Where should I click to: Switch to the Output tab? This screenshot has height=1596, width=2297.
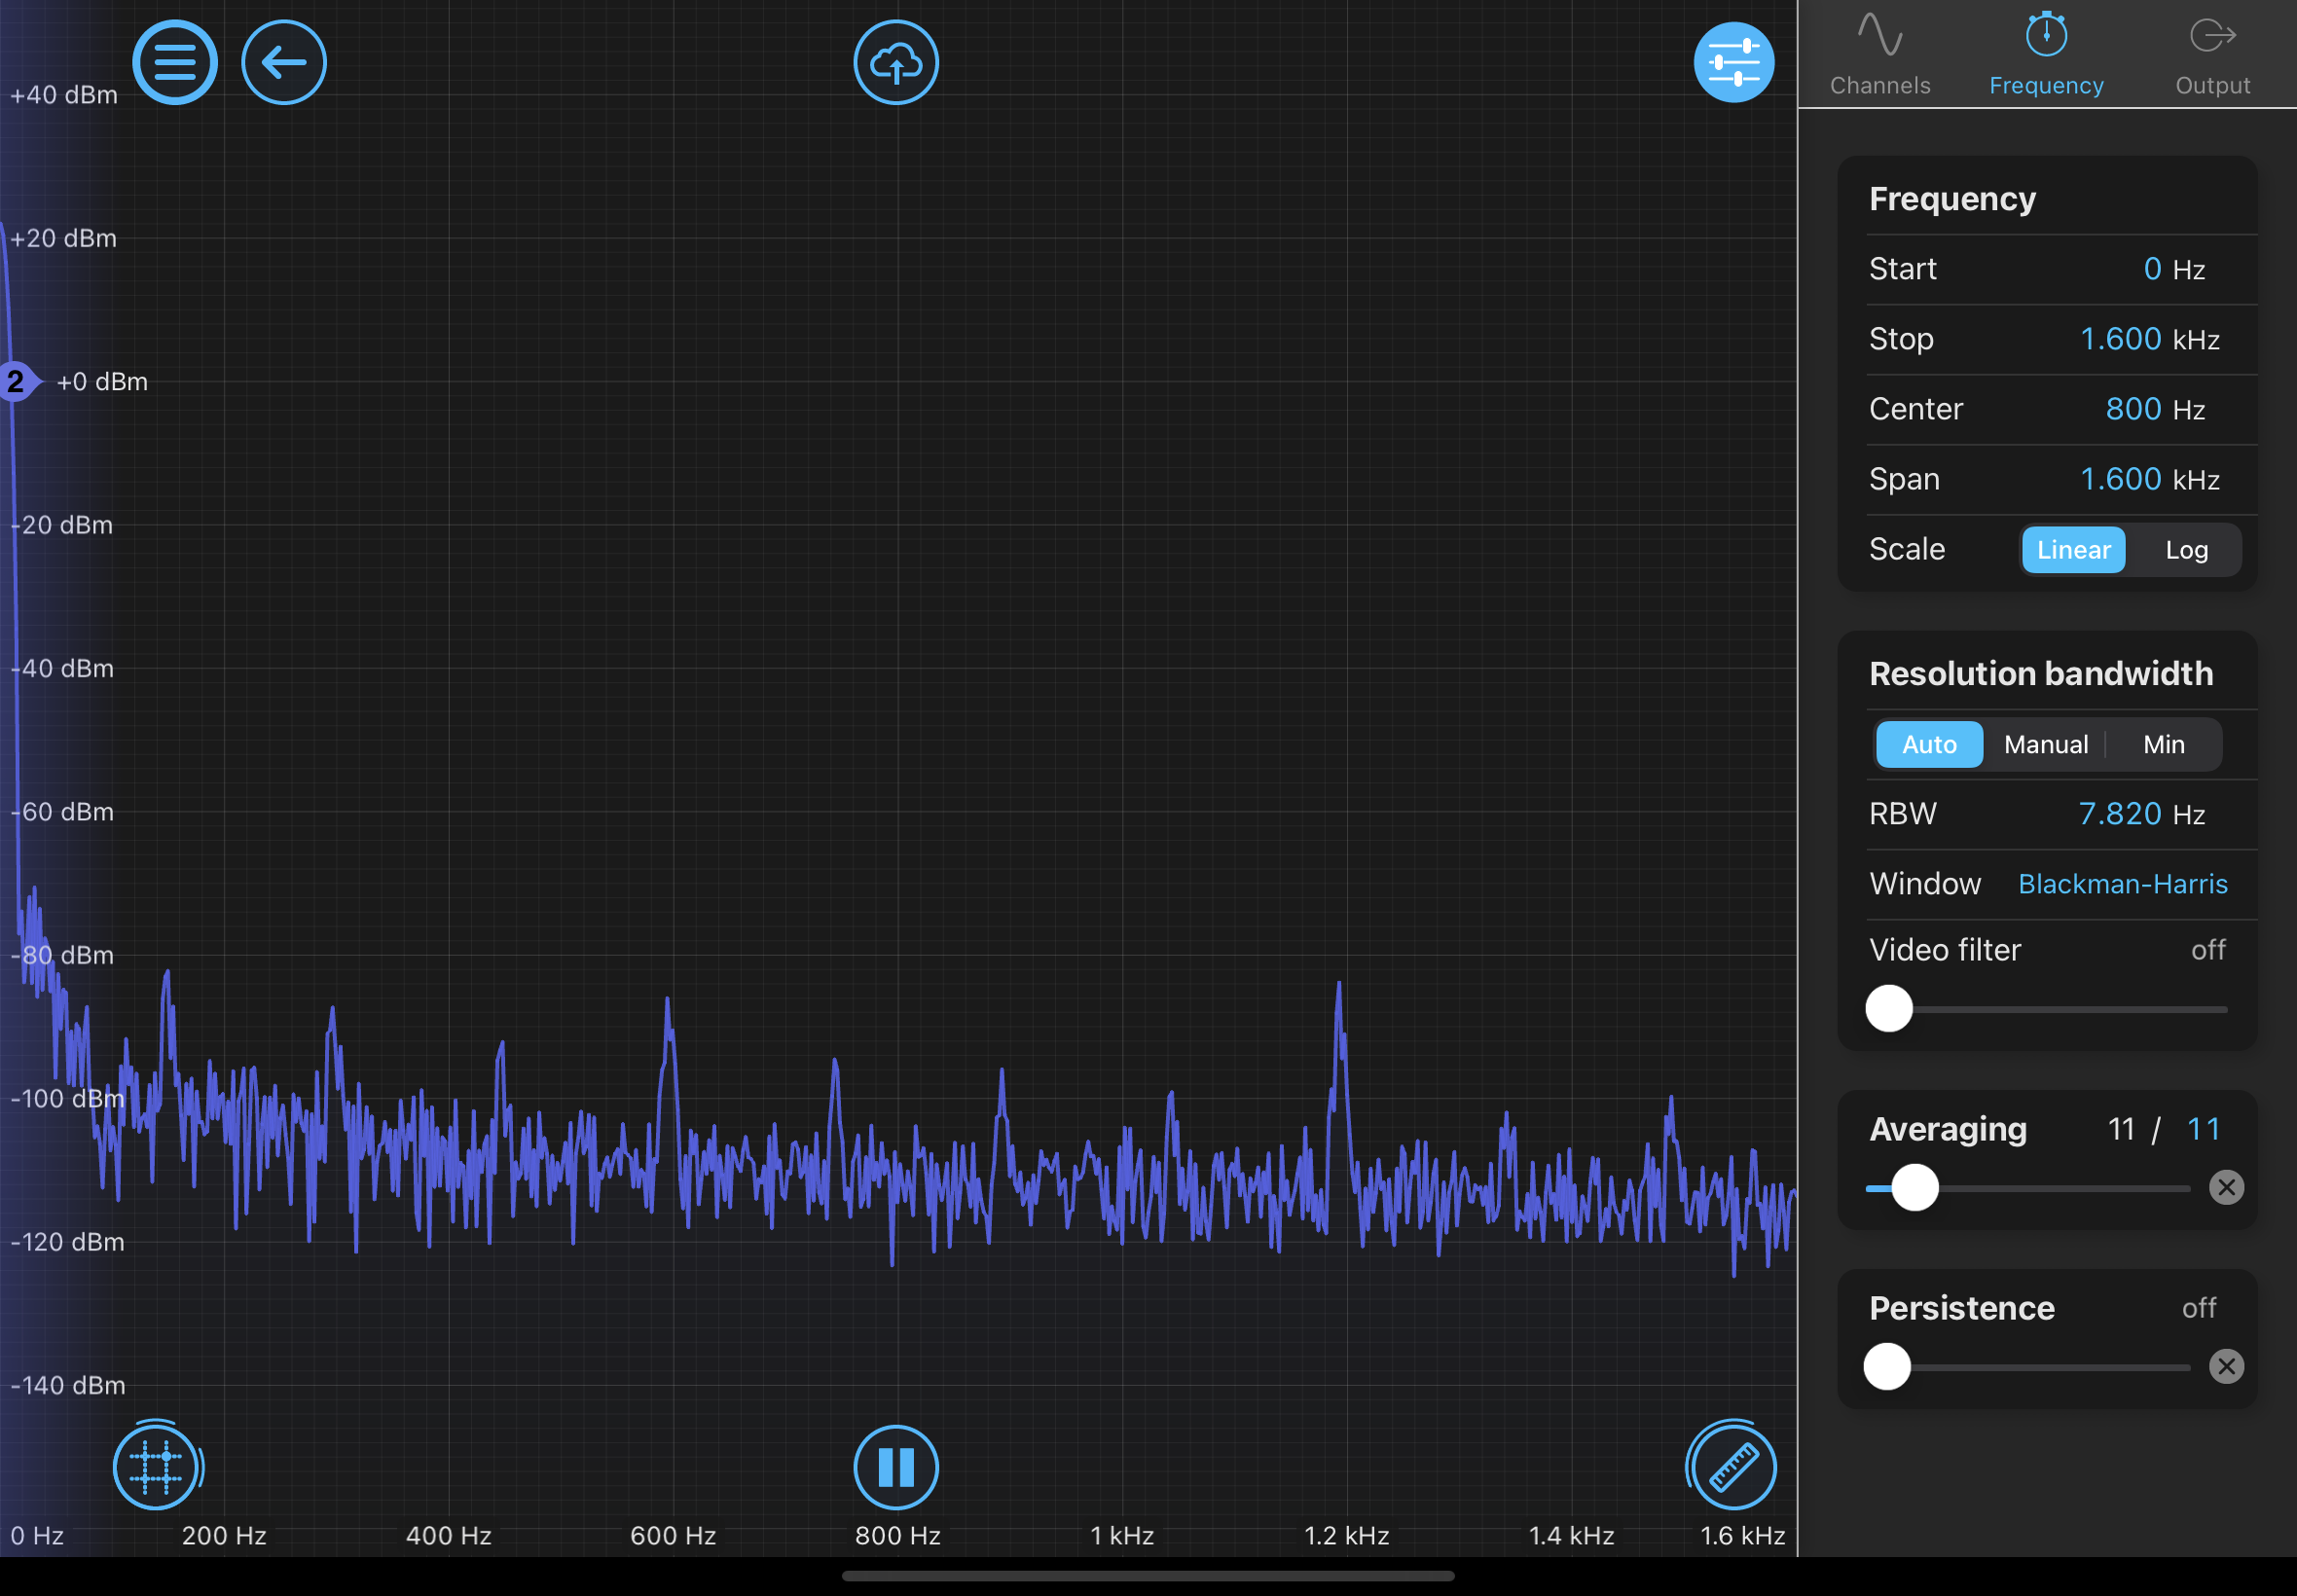(x=2212, y=55)
